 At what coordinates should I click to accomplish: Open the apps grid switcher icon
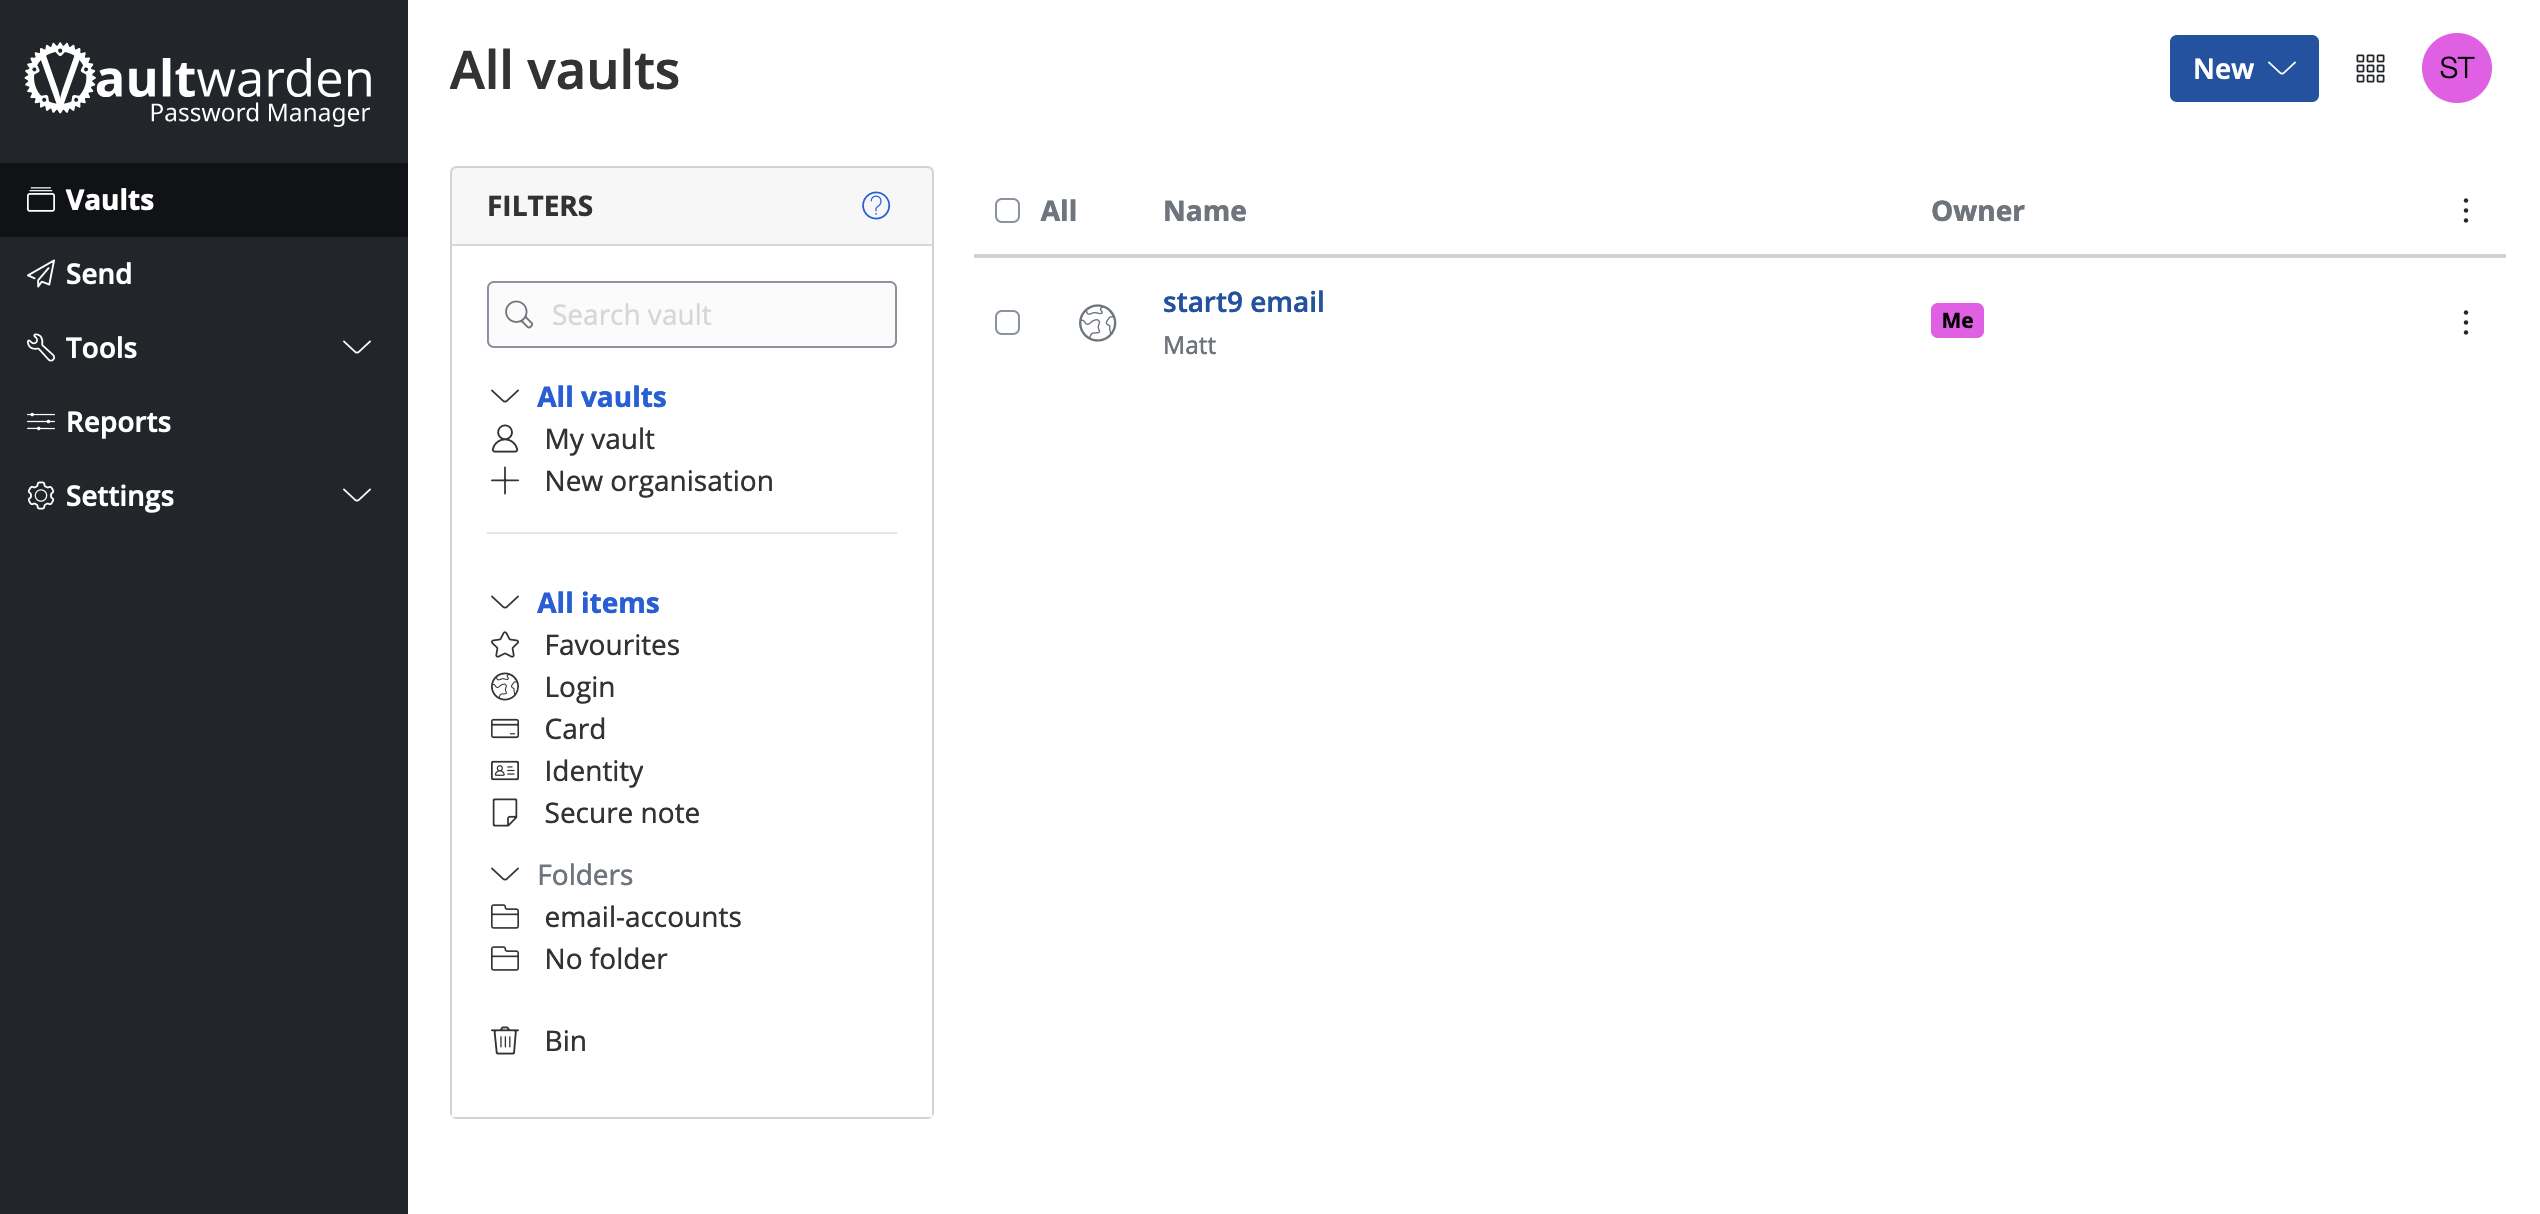pos(2370,69)
